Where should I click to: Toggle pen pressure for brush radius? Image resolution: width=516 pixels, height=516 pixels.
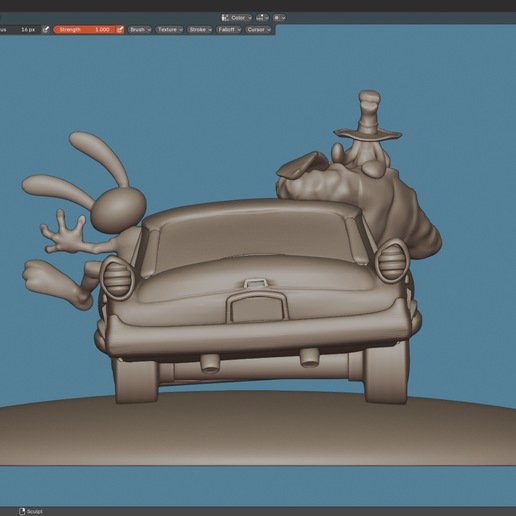click(46, 30)
